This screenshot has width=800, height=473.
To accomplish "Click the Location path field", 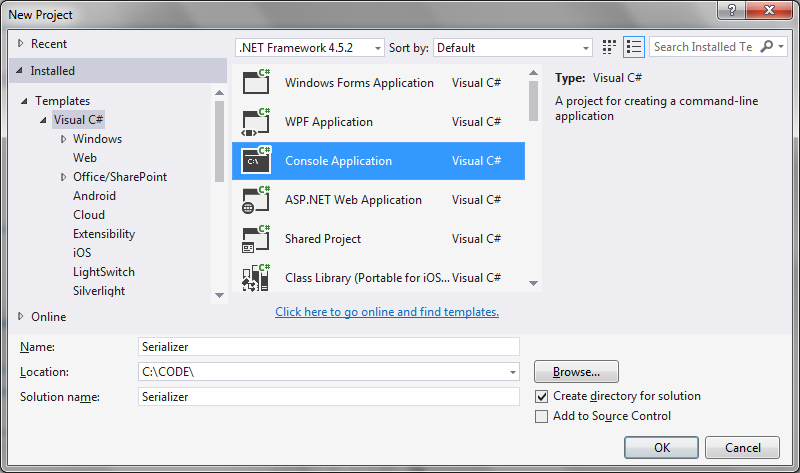I will tap(329, 372).
